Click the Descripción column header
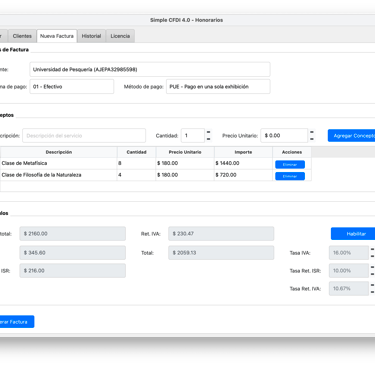The height and width of the screenshot is (366, 375). [59, 152]
